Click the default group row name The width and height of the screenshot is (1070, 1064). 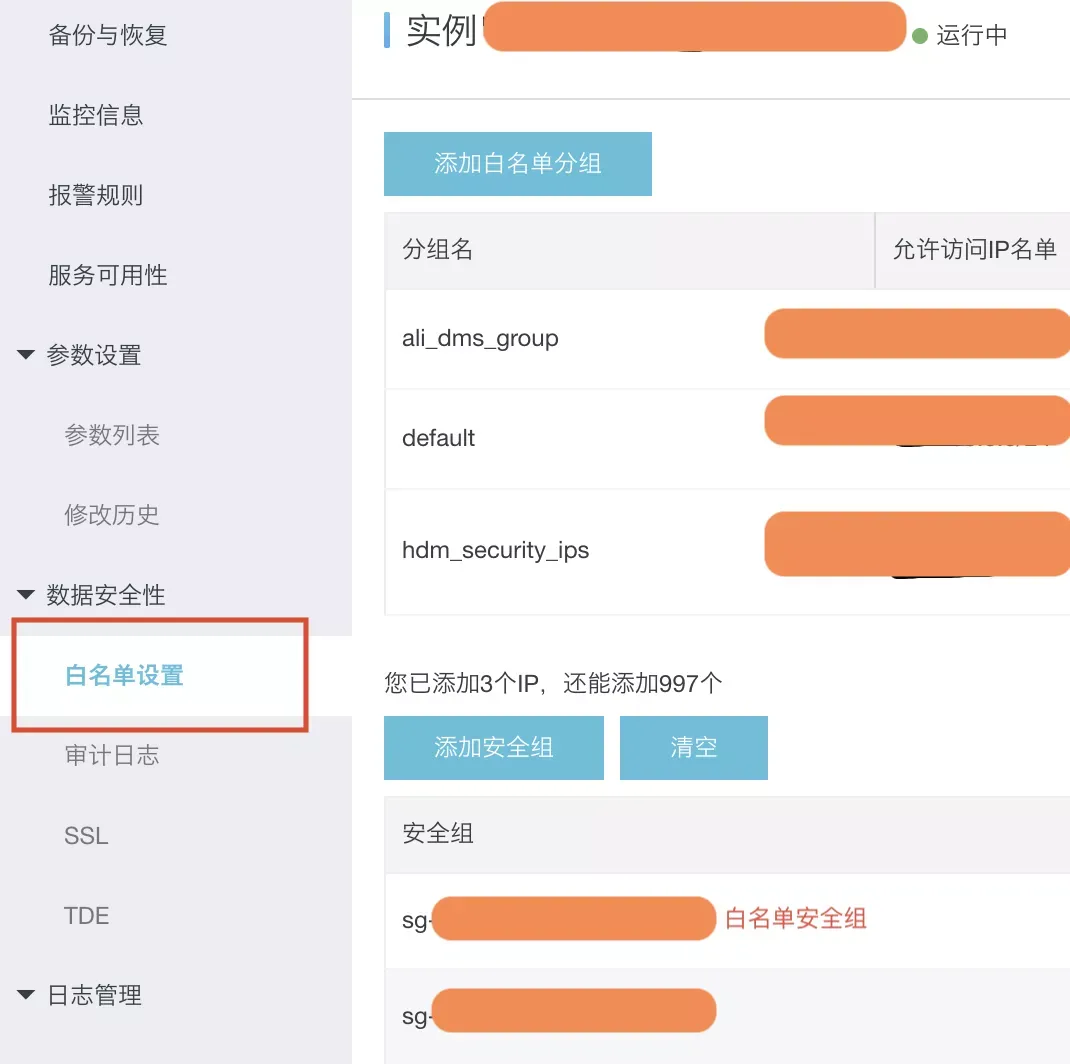click(x=438, y=438)
